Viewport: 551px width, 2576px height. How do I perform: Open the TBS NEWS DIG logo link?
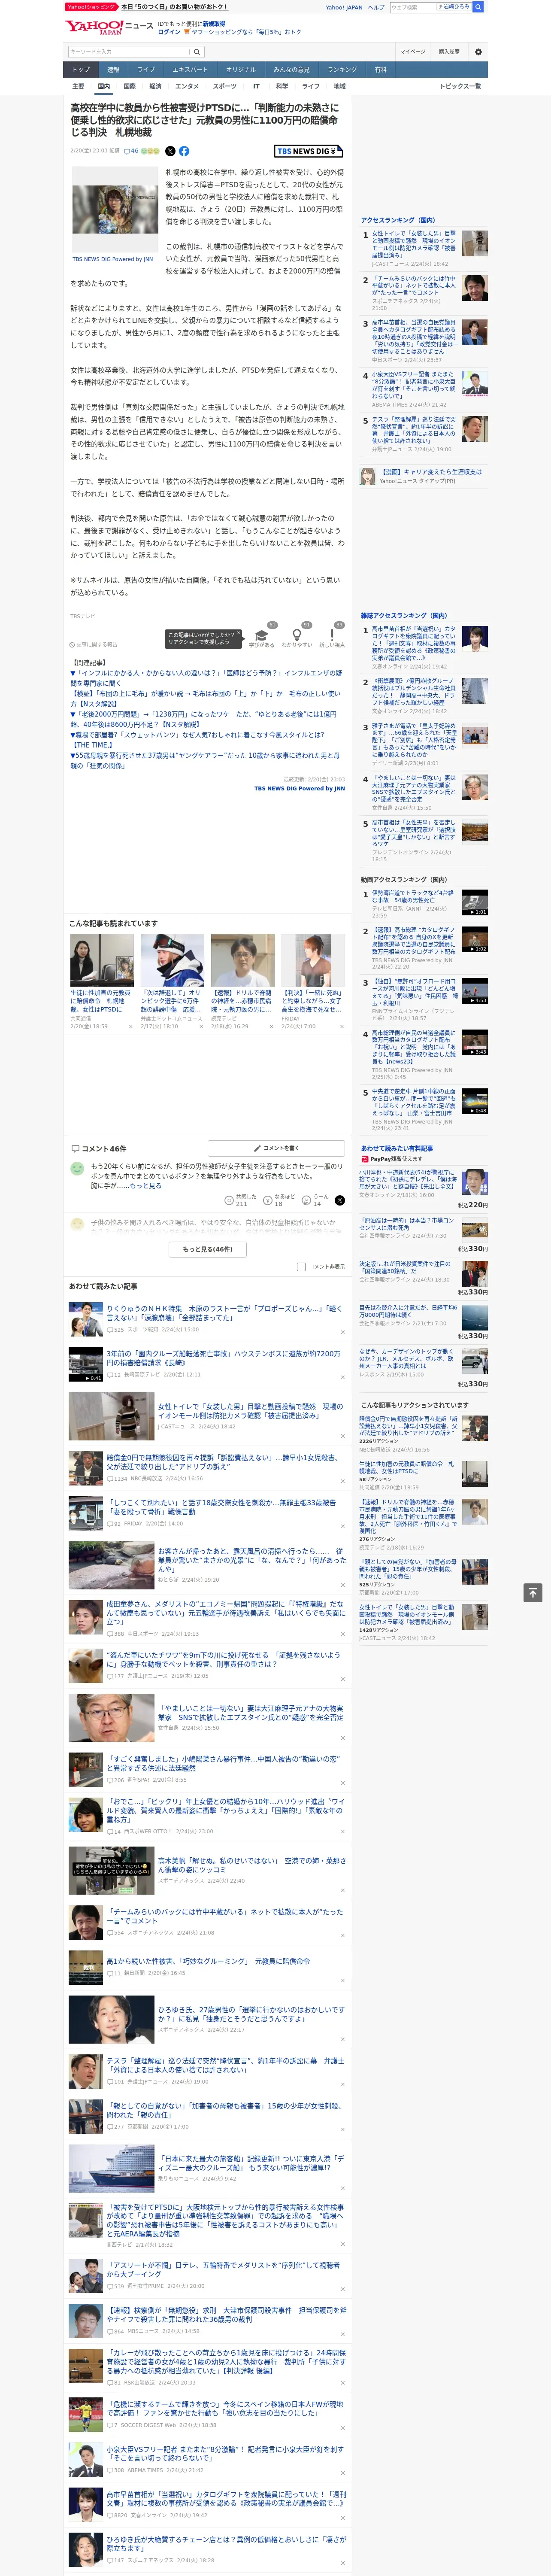309,151
